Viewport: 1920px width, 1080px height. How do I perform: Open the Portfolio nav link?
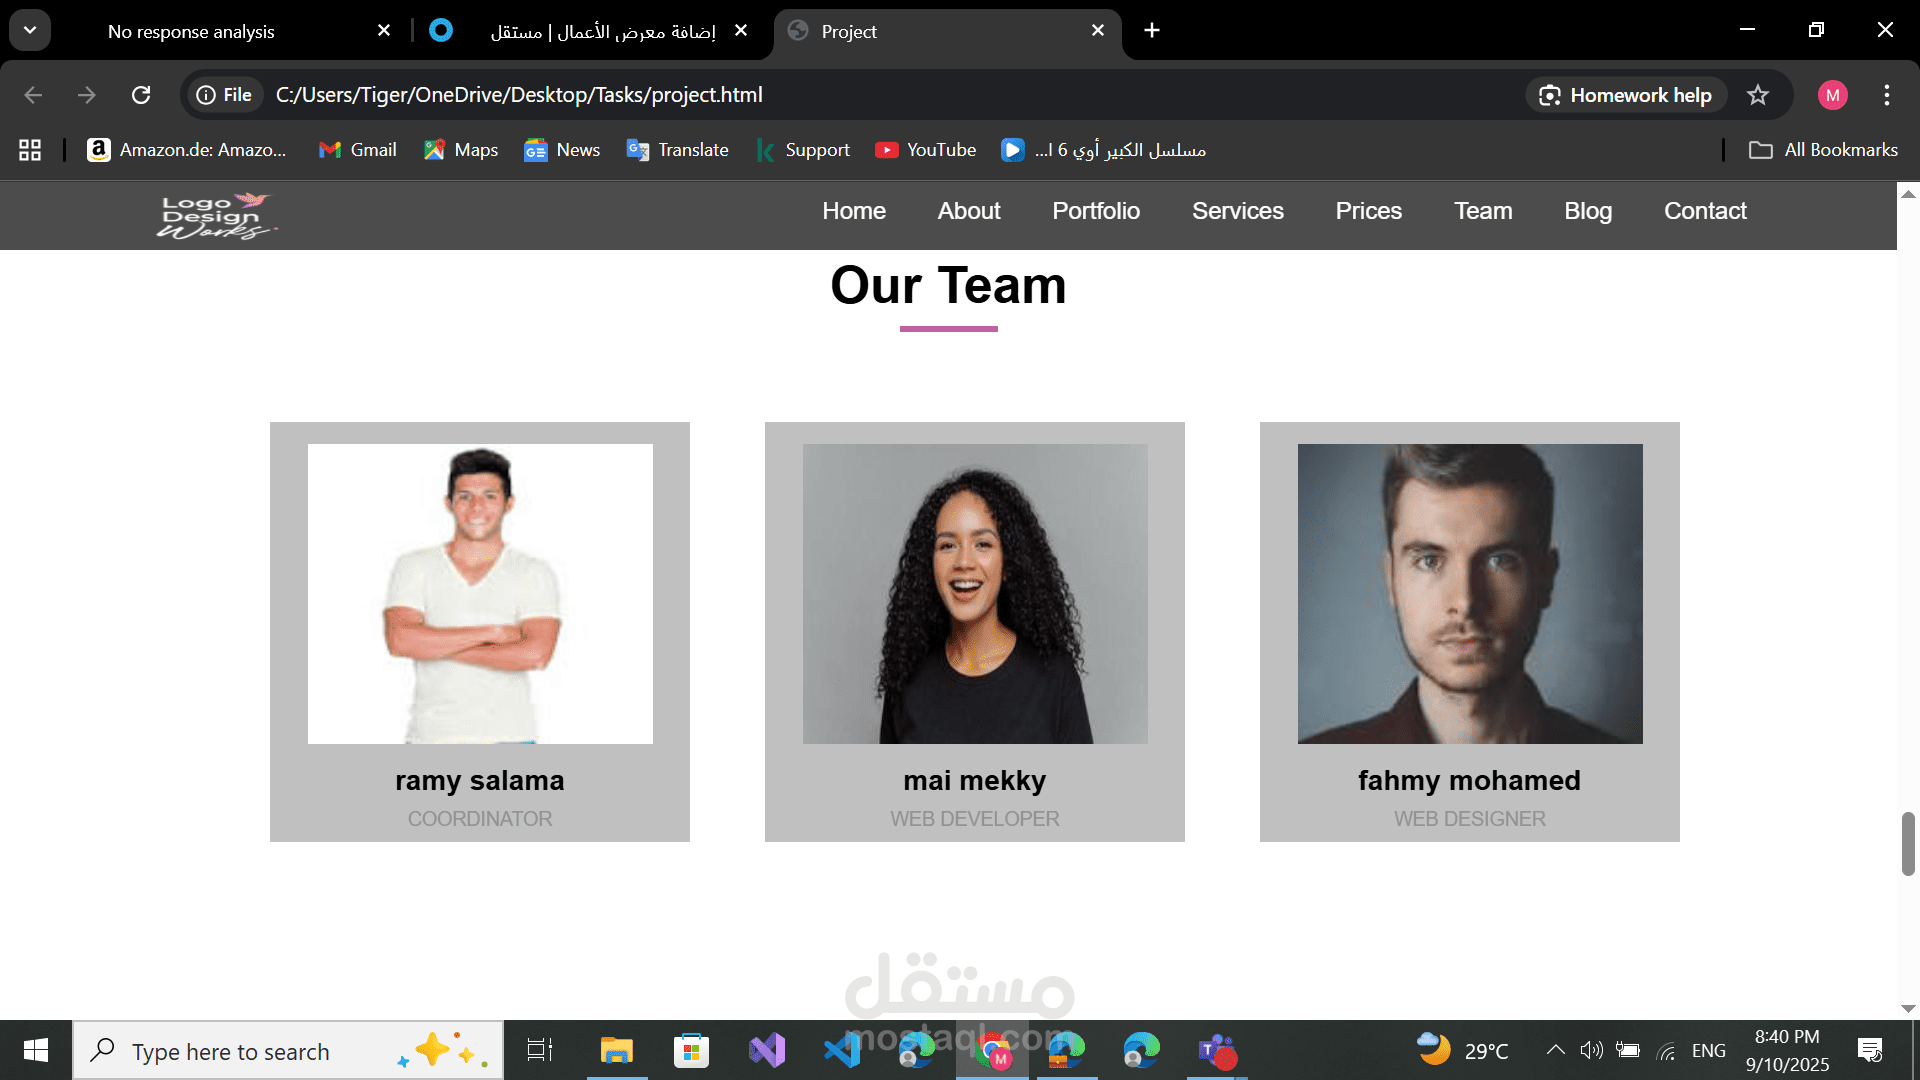[x=1096, y=211]
